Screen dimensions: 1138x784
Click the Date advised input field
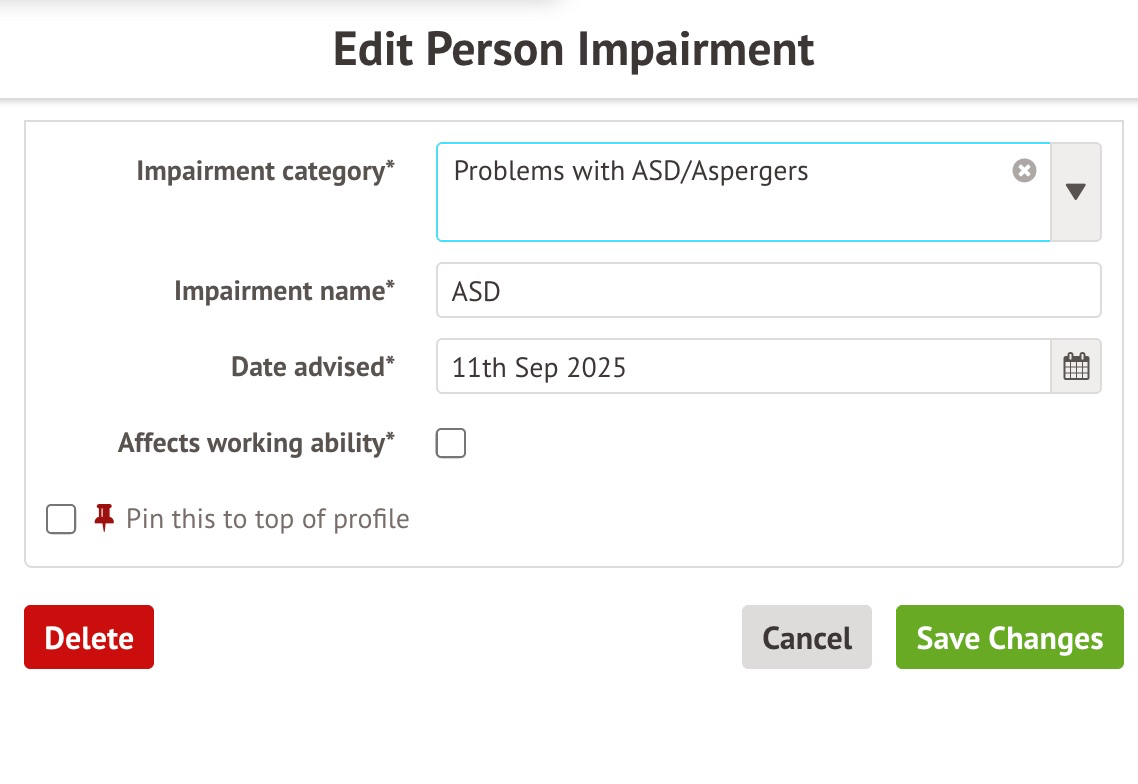(742, 367)
